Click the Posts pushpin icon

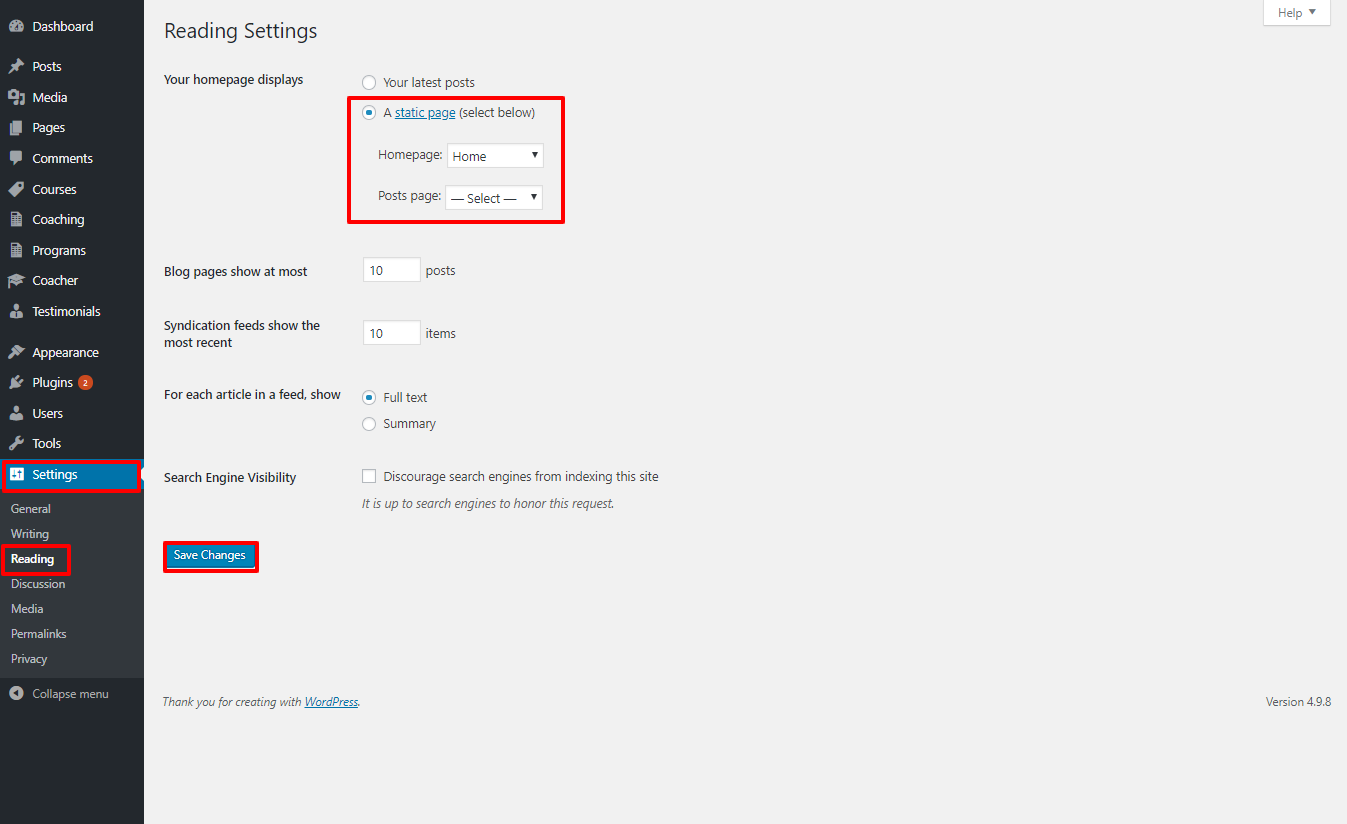[16, 67]
